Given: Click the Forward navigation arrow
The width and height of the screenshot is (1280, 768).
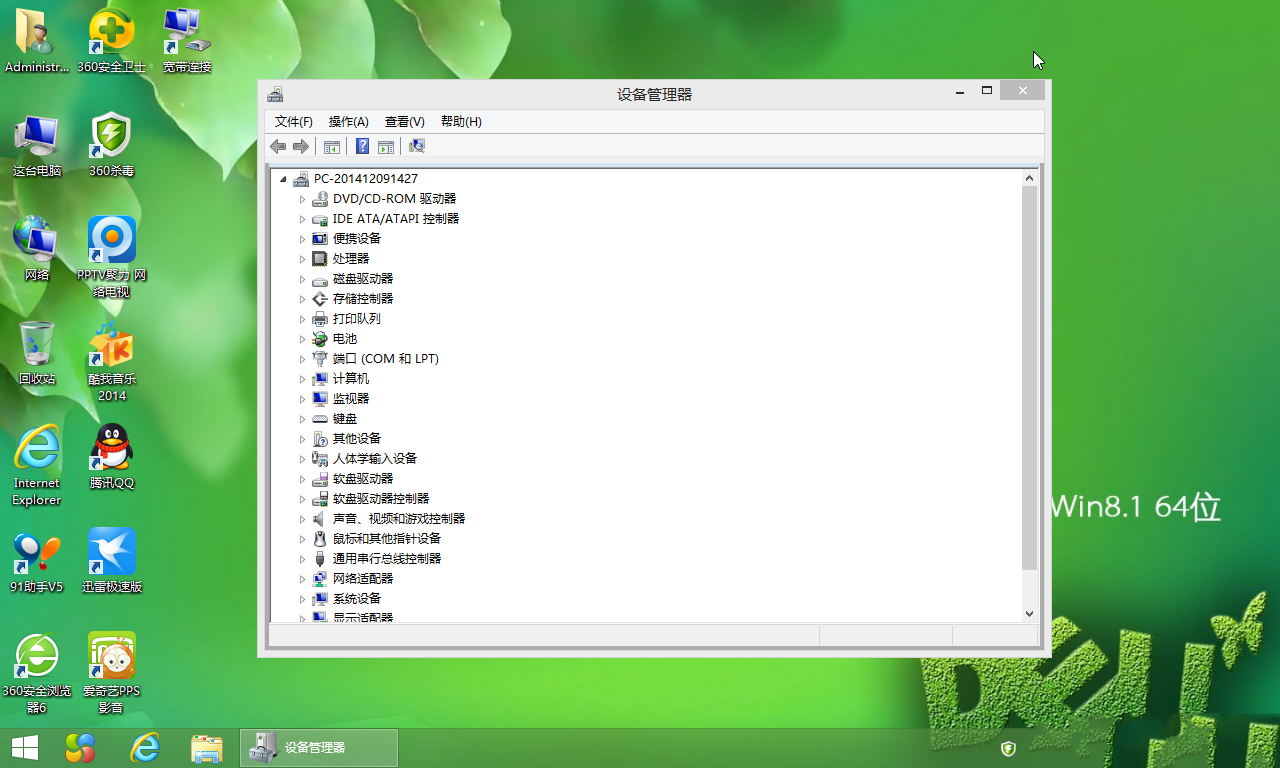Looking at the screenshot, I should (302, 146).
